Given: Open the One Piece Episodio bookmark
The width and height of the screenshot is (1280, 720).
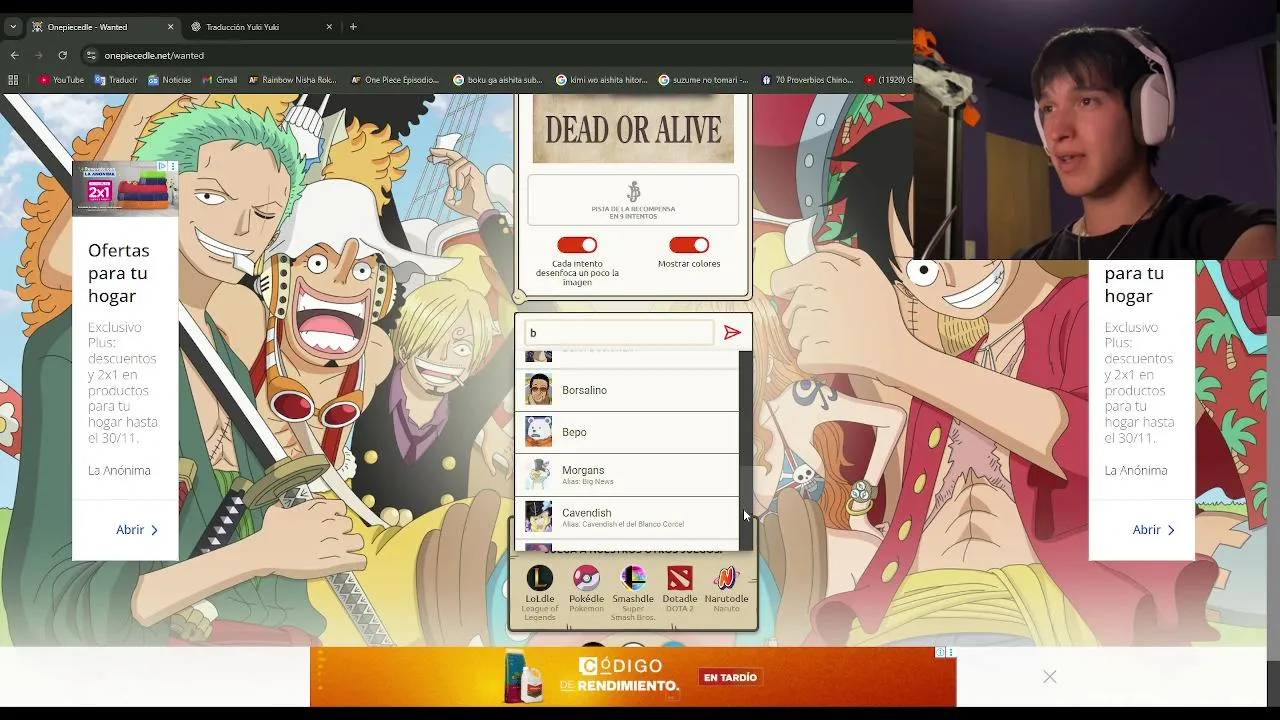Looking at the screenshot, I should point(394,80).
